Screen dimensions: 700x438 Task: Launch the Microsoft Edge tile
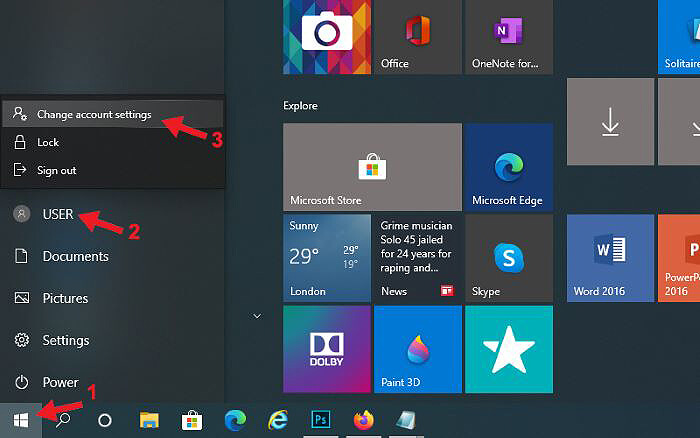[x=509, y=167]
